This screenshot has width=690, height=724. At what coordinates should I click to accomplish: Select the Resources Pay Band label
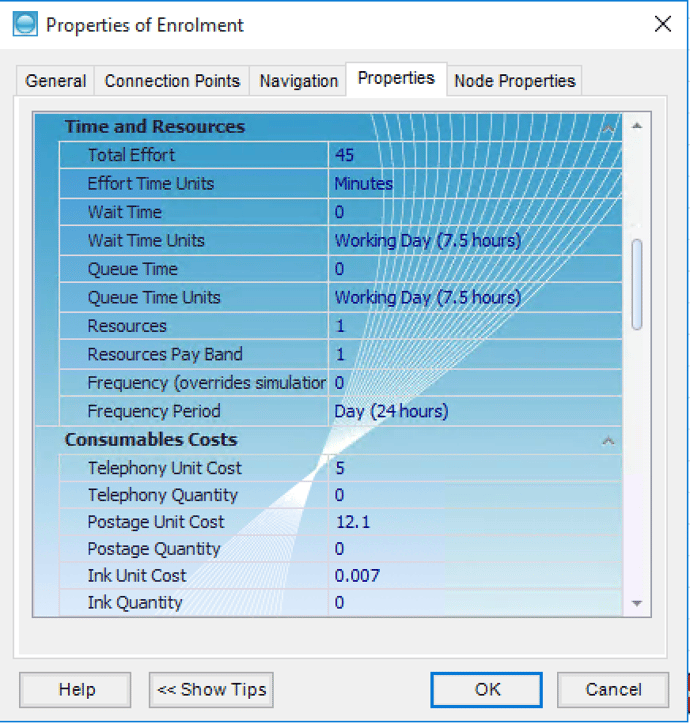pyautogui.click(x=165, y=355)
